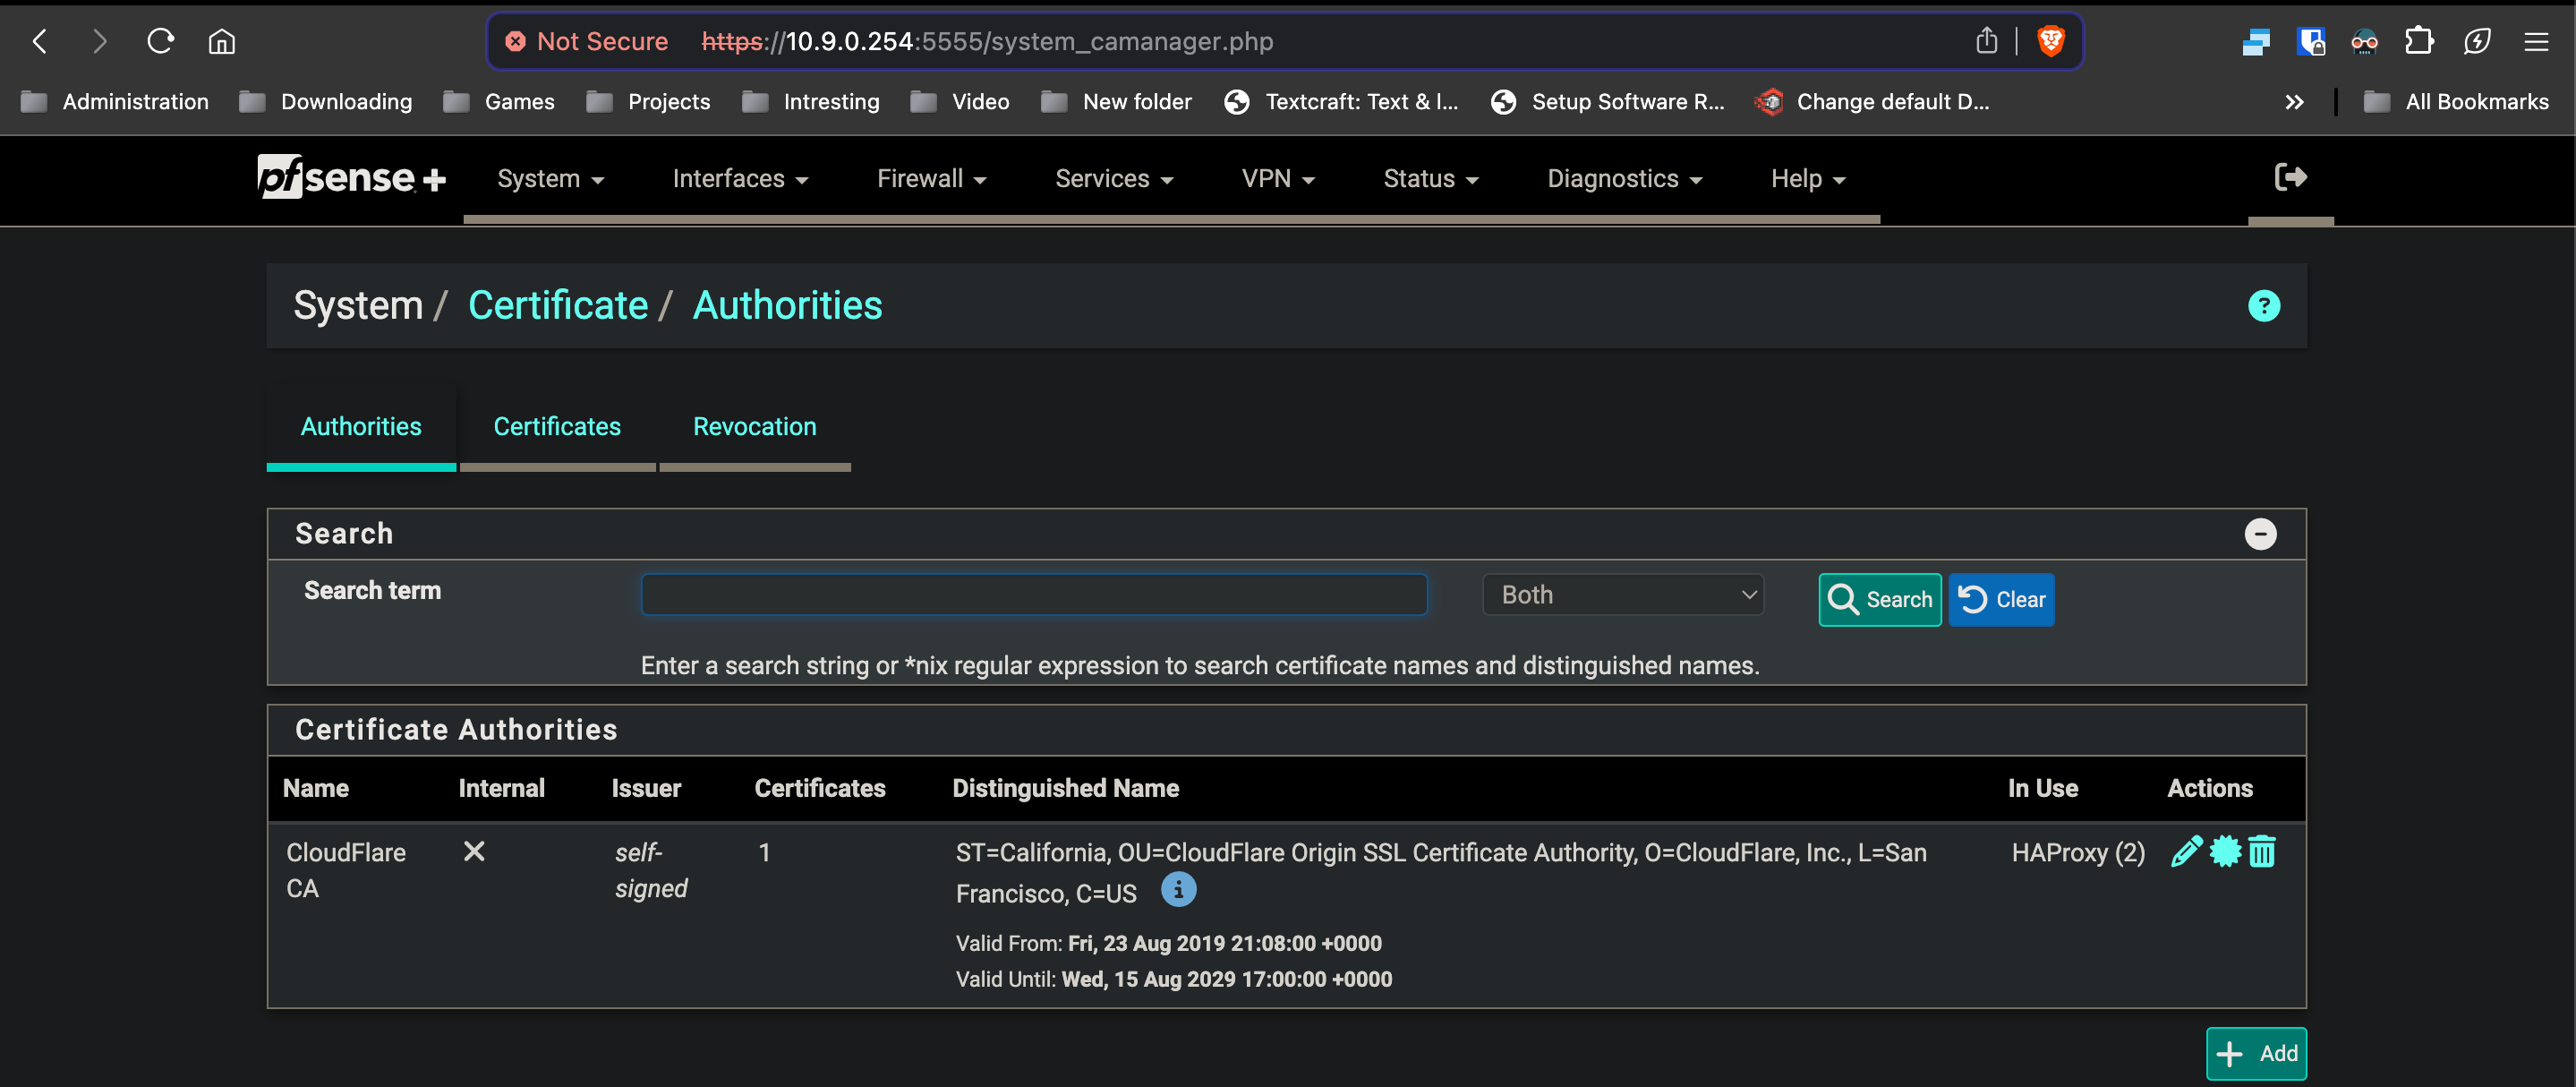Switch to the Certificates tab
This screenshot has height=1087, width=2576.
(557, 427)
